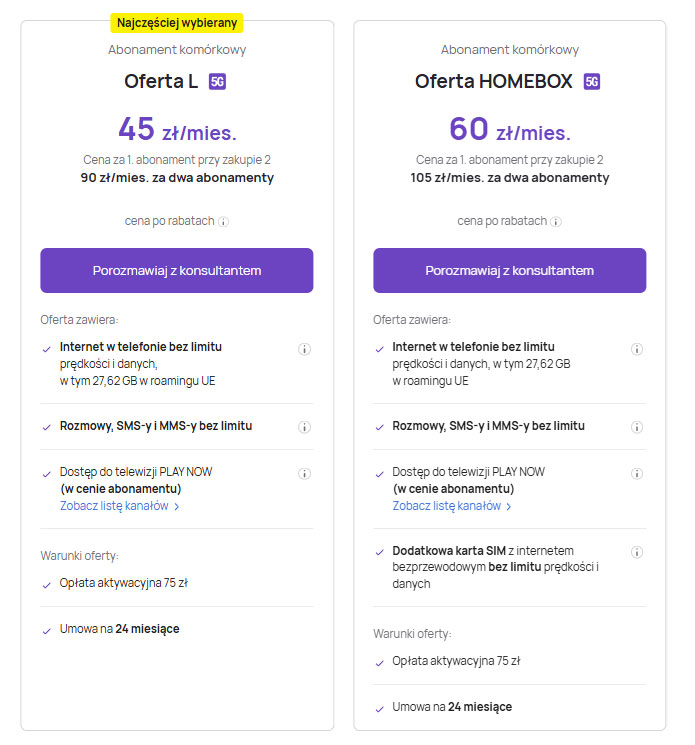Open info icon for Dodatkowa karta SIM
The width and height of the screenshot is (695, 745).
click(x=637, y=552)
